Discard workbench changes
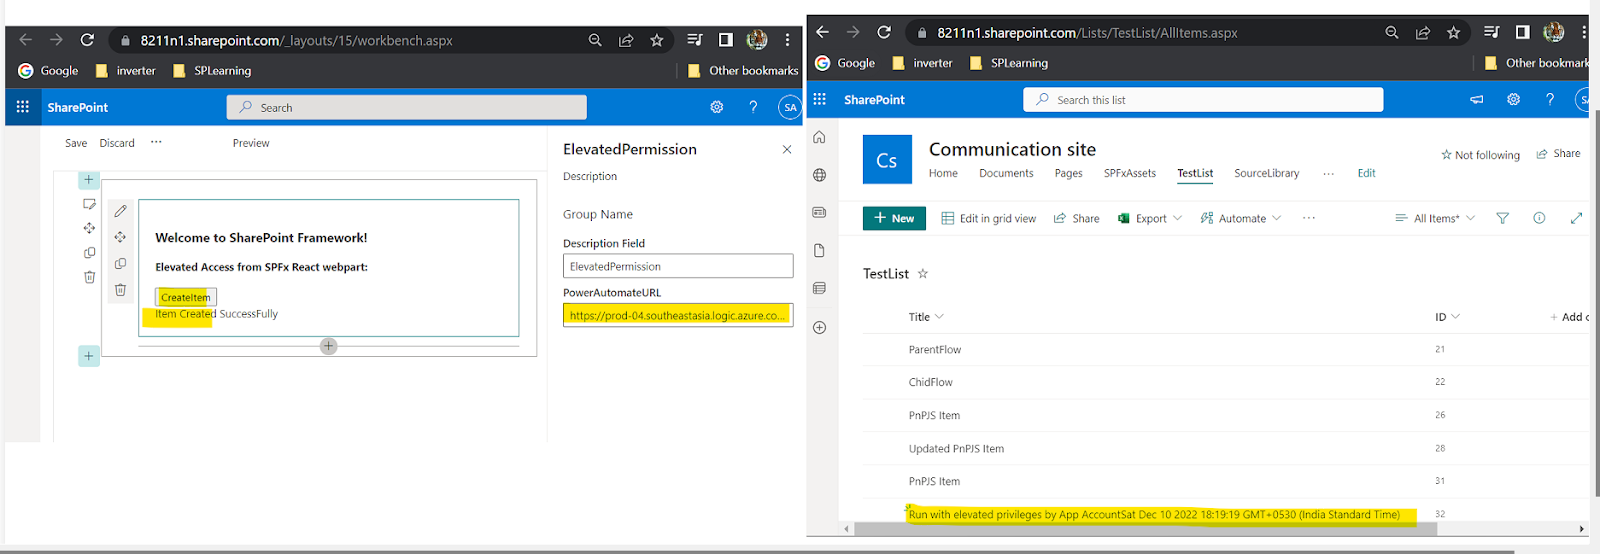Image resolution: width=1600 pixels, height=554 pixels. coord(117,143)
